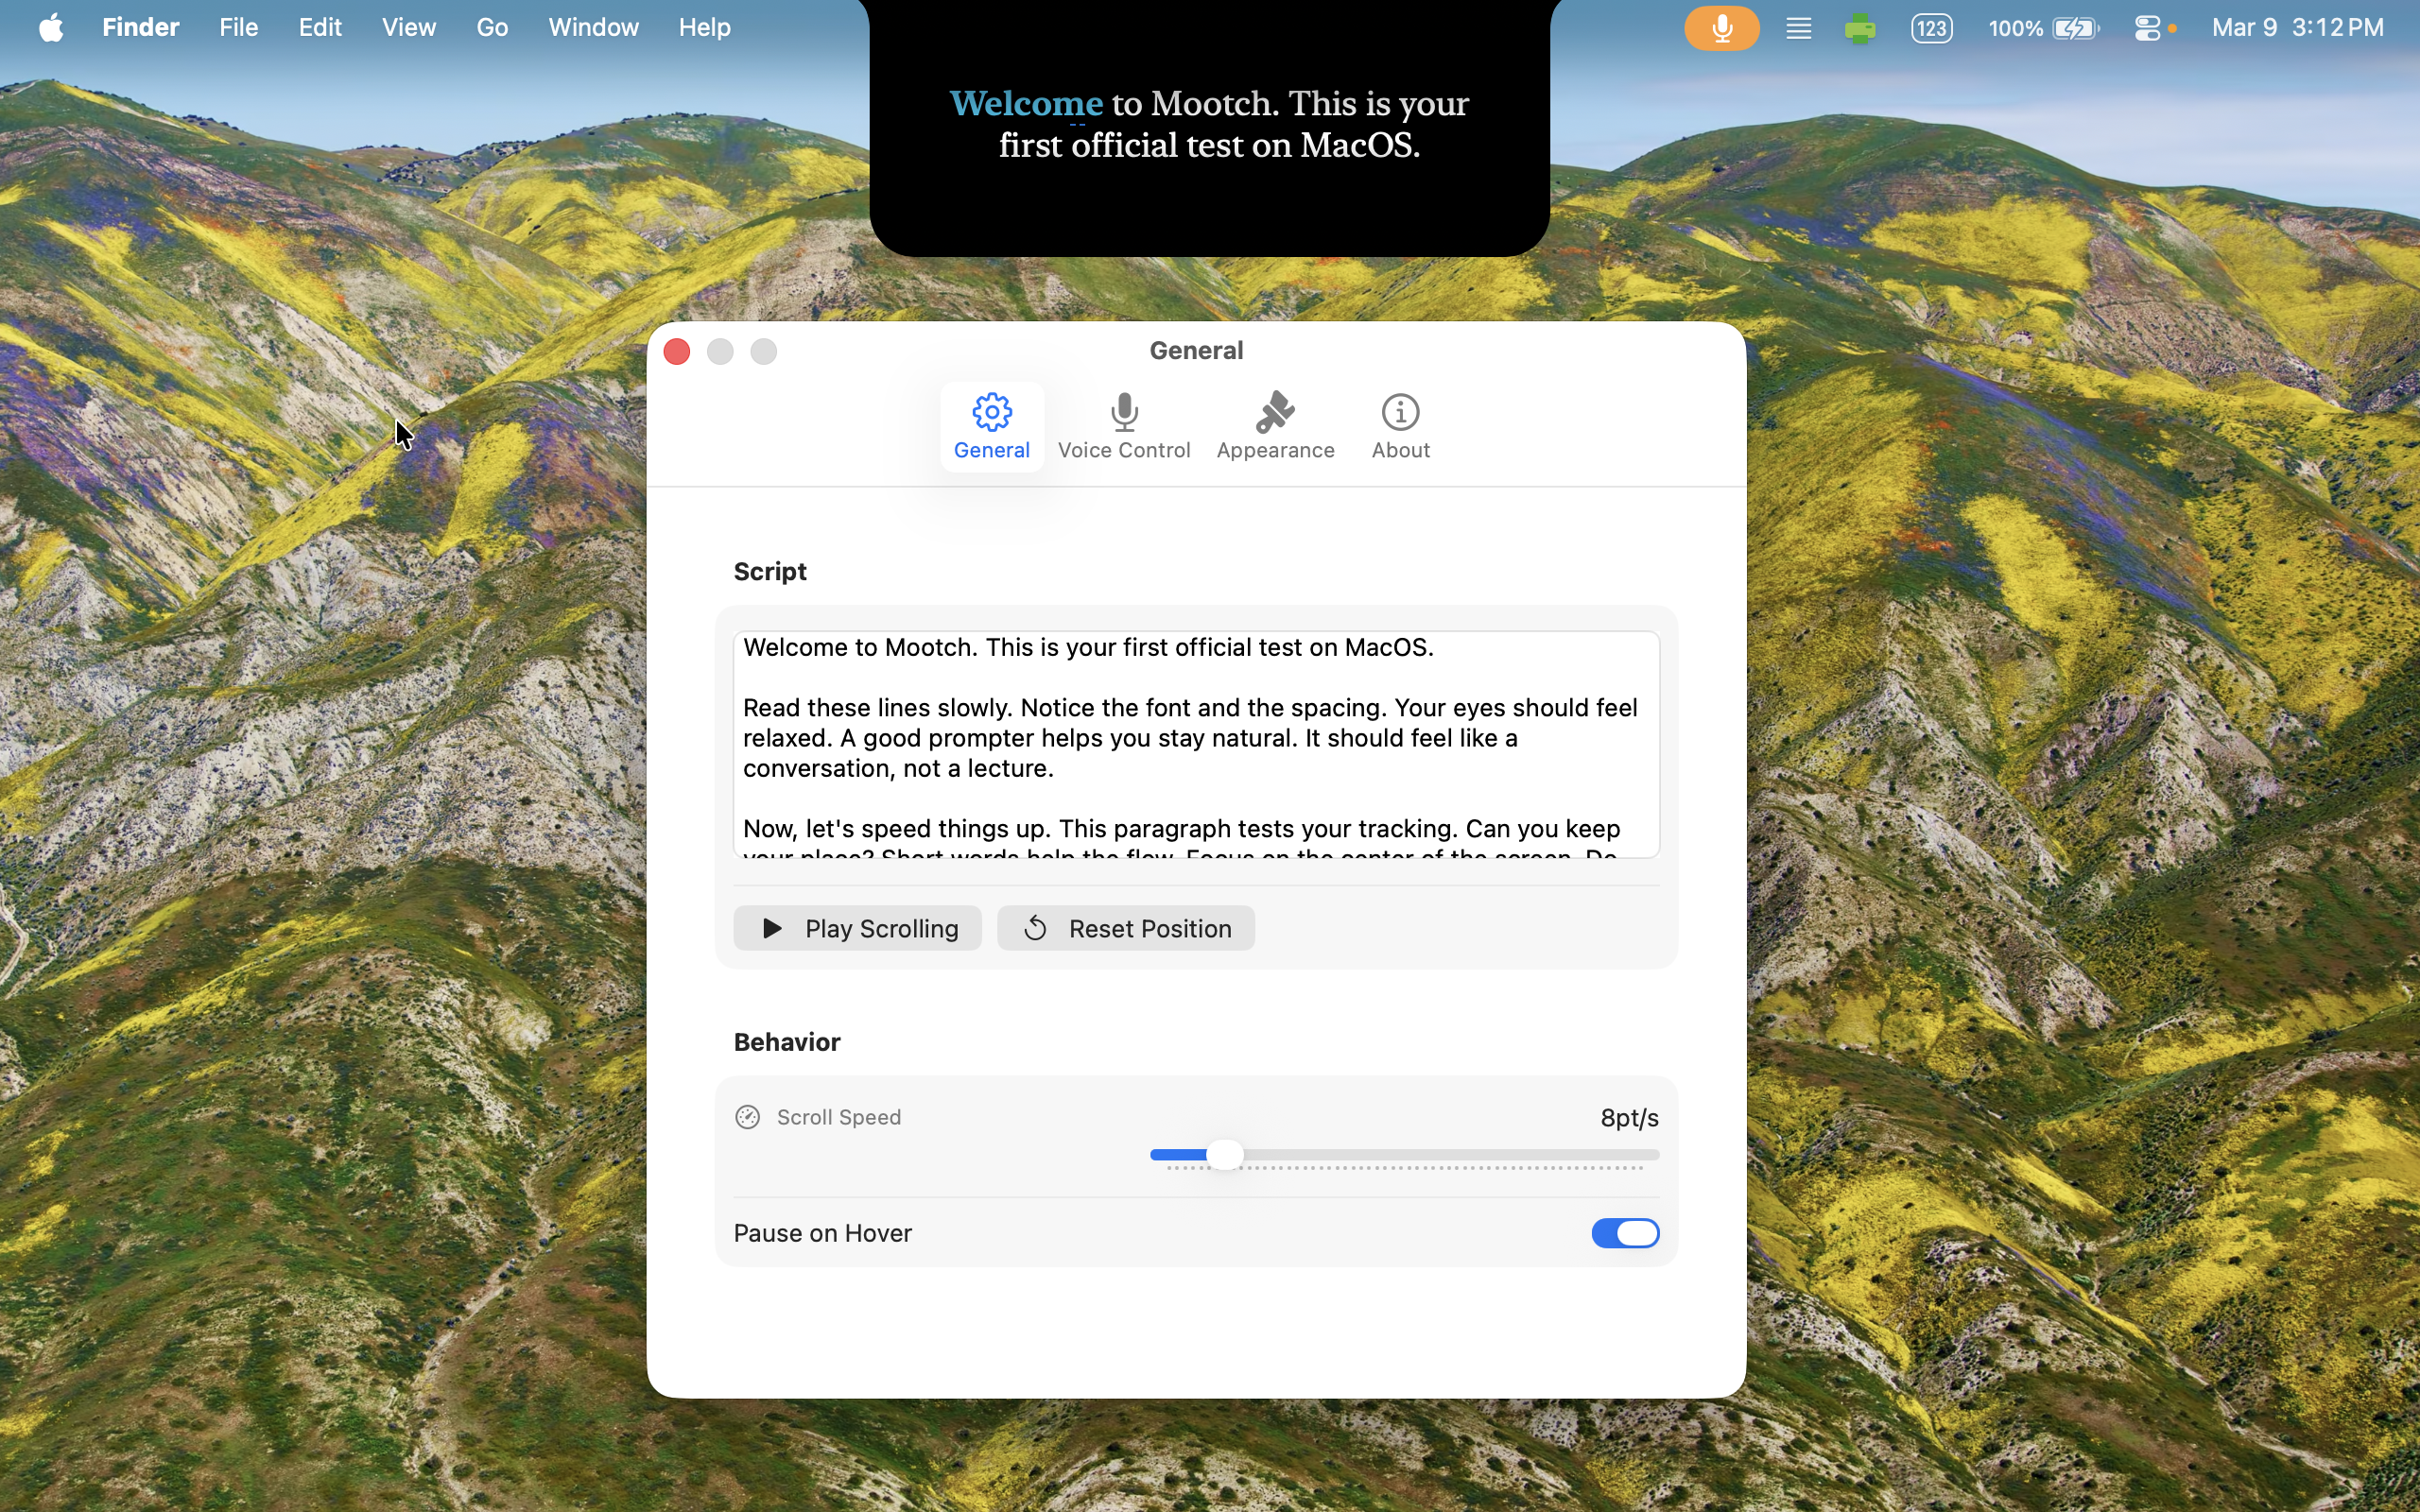Screen dimensions: 2420x1512
Task: Open the Appearance paintbrush tab
Action: coord(1275,426)
